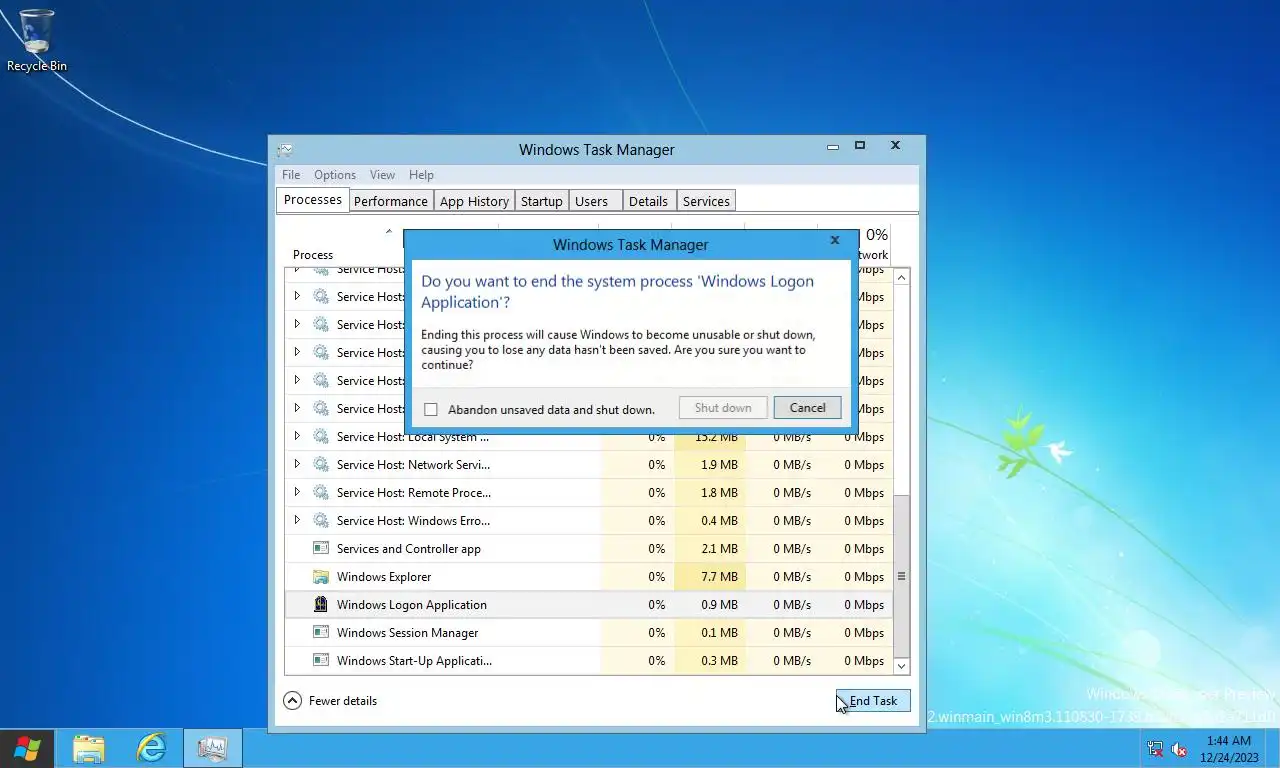The width and height of the screenshot is (1280, 768).
Task: Select Services and Controller app name
Action: coord(409,548)
